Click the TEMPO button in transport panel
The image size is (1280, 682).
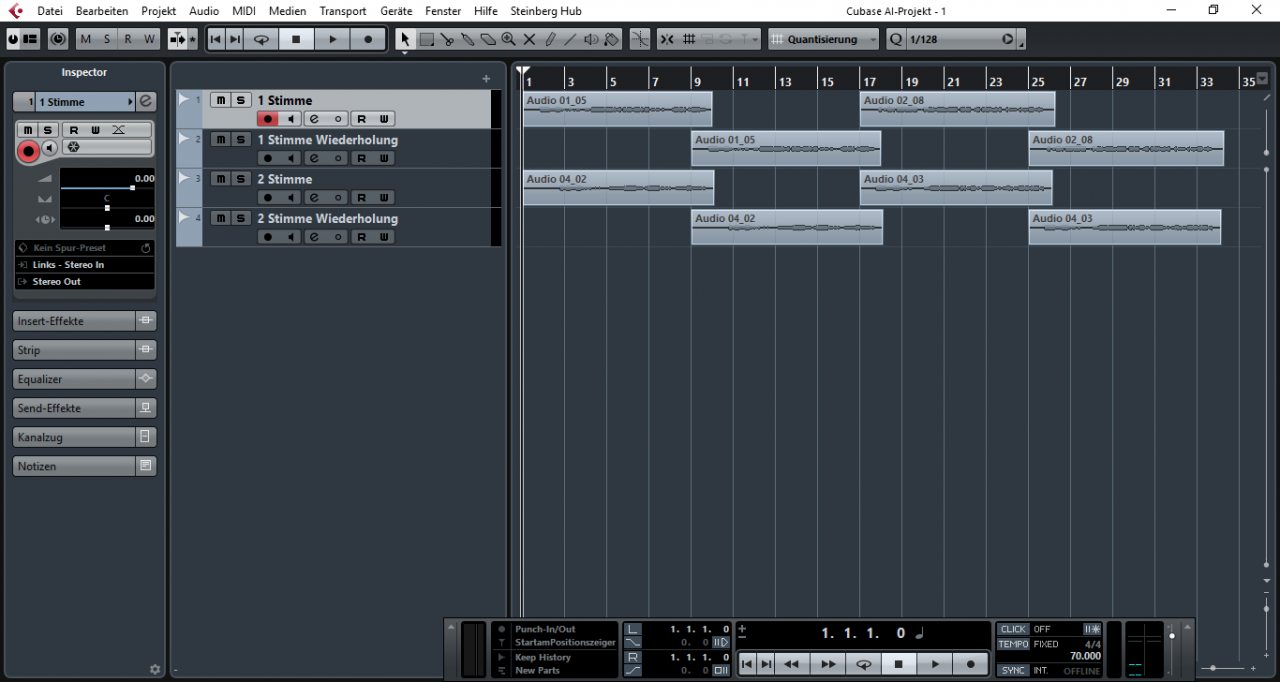[1013, 644]
